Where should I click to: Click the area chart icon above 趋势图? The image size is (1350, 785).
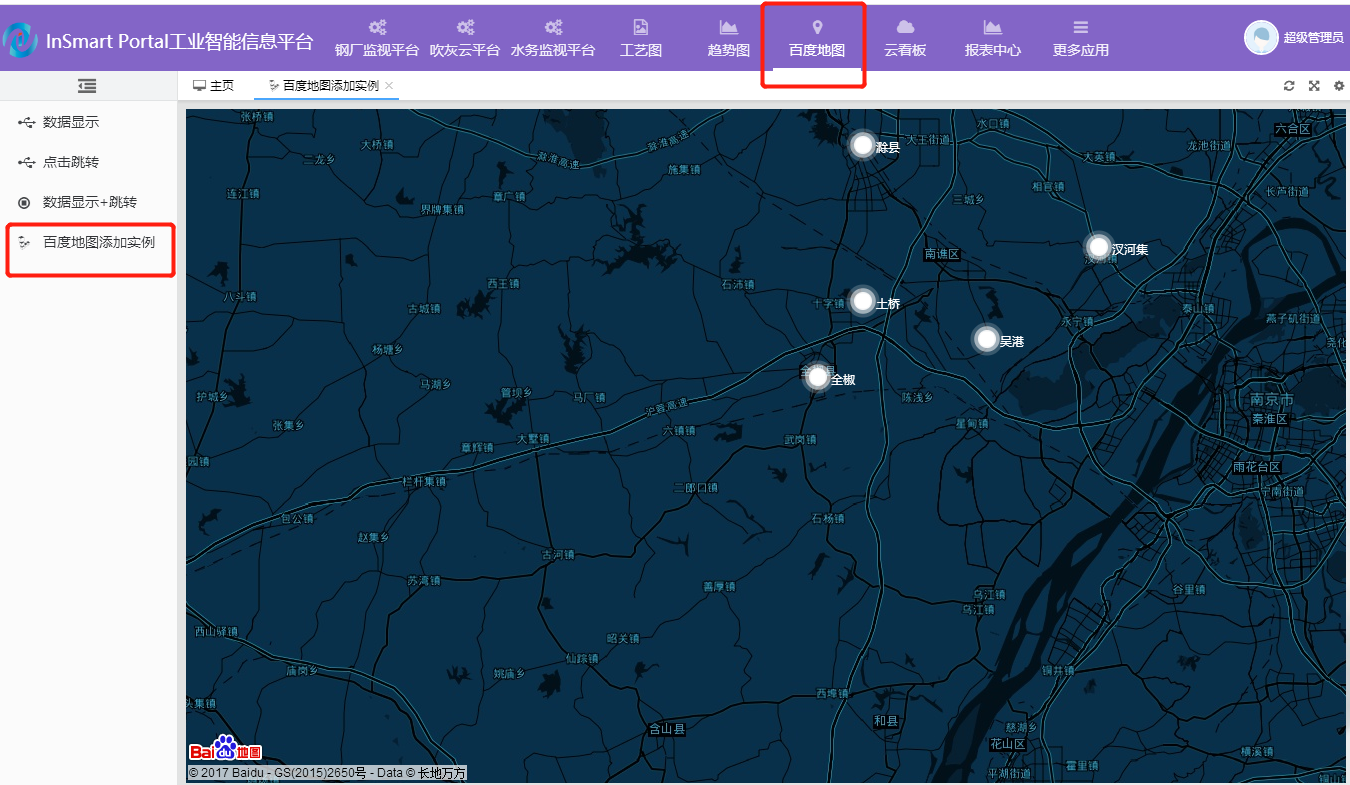729,27
